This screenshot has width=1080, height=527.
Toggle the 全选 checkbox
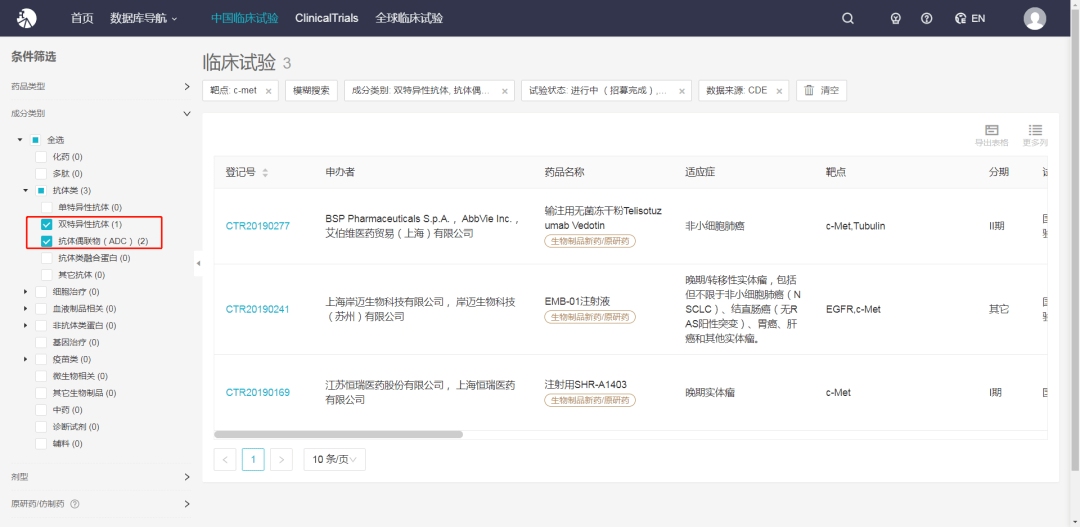pos(35,140)
